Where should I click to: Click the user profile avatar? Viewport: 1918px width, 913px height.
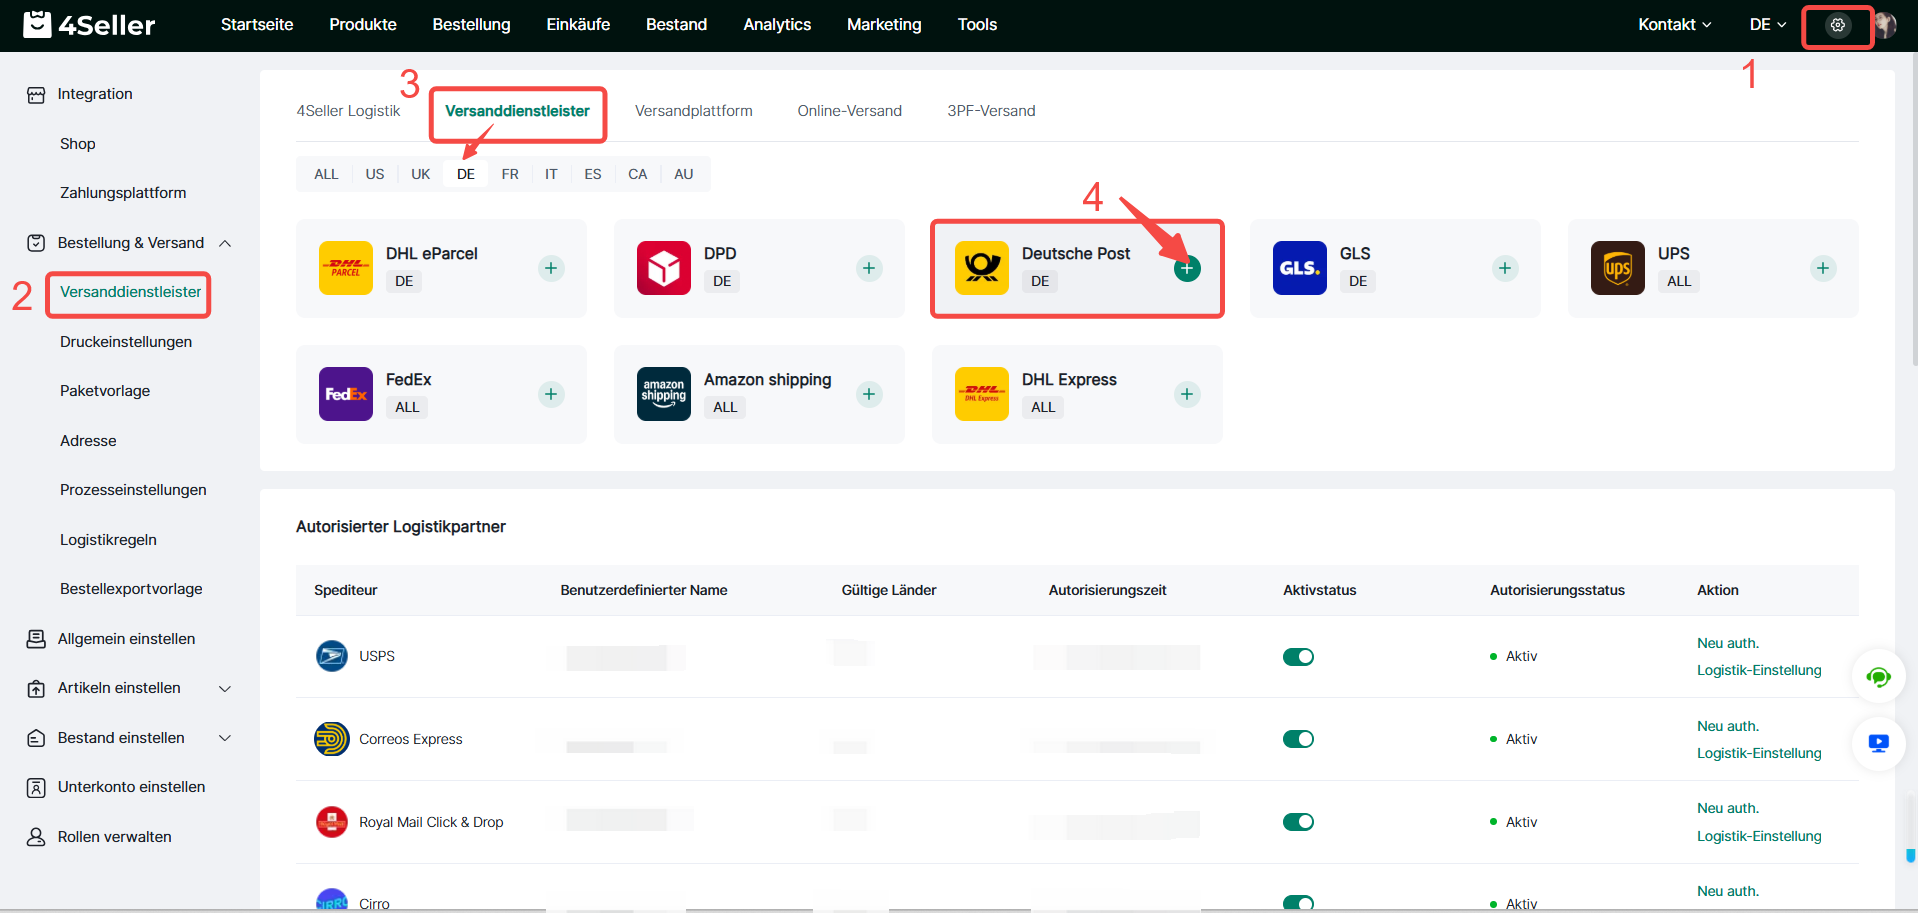(1886, 25)
